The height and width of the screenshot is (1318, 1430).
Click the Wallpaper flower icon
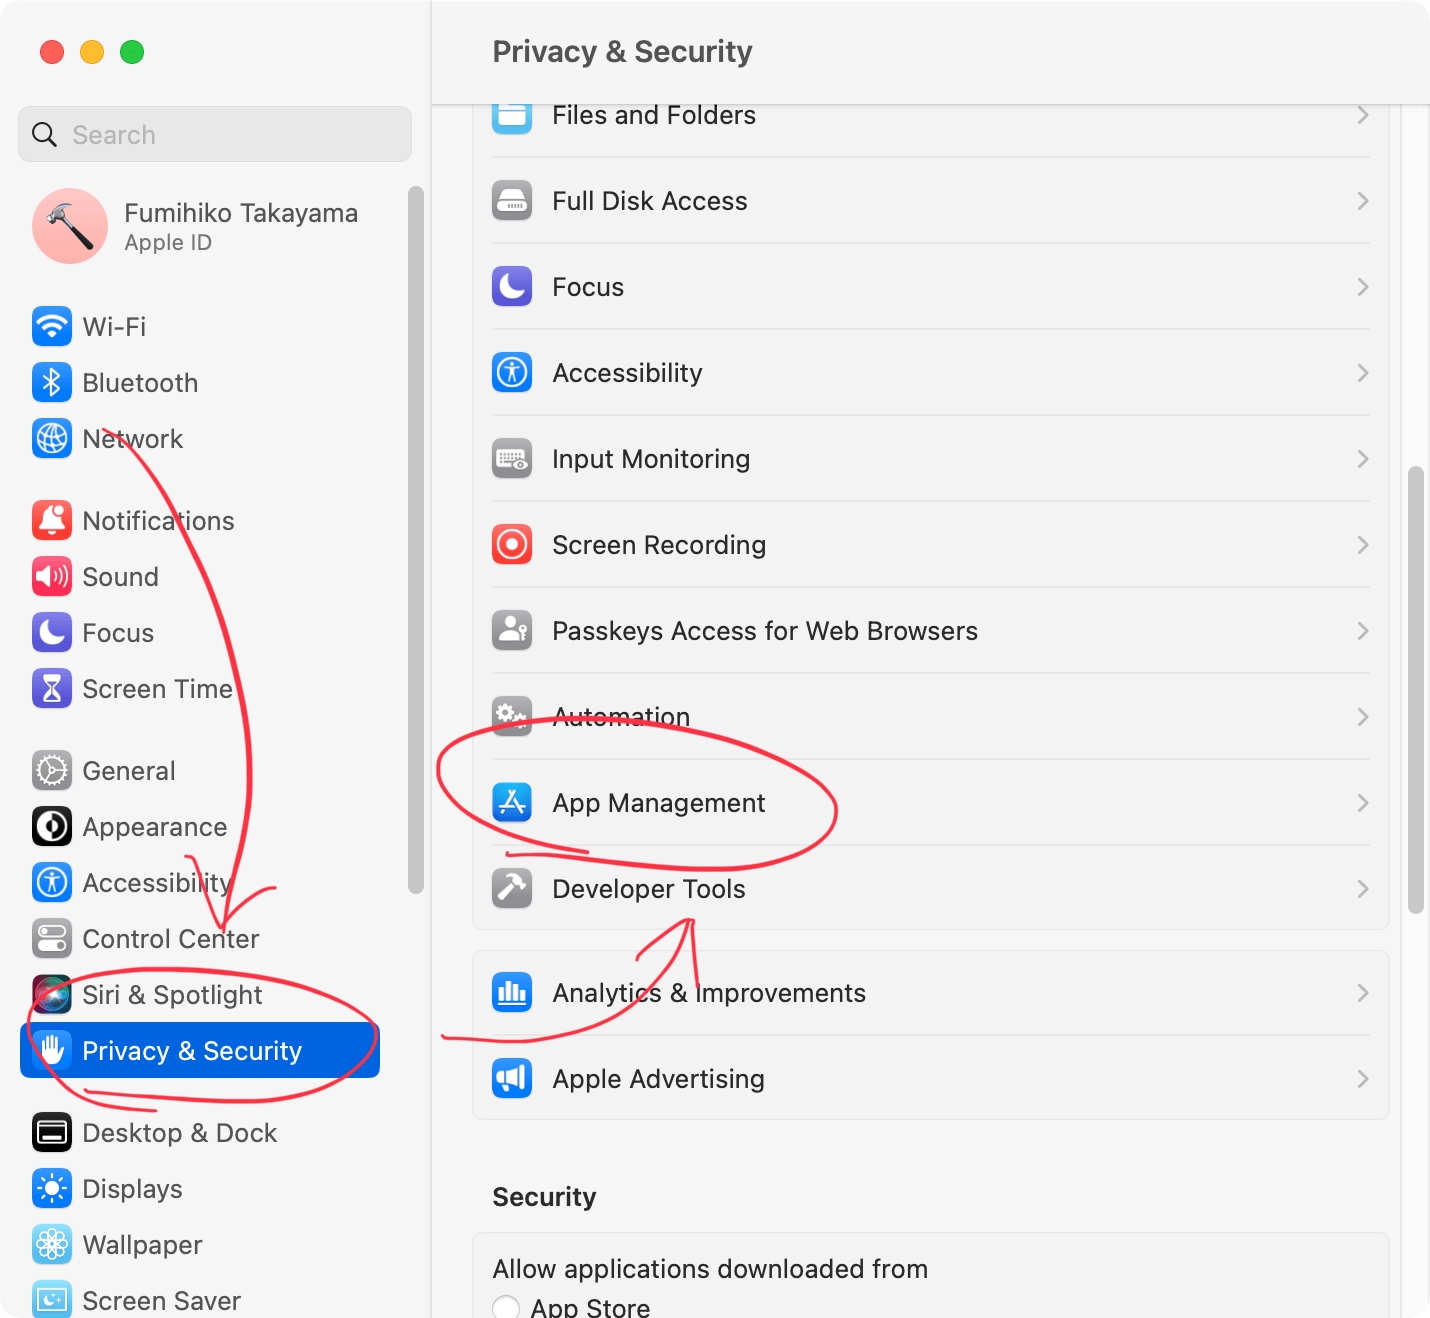click(52, 1244)
